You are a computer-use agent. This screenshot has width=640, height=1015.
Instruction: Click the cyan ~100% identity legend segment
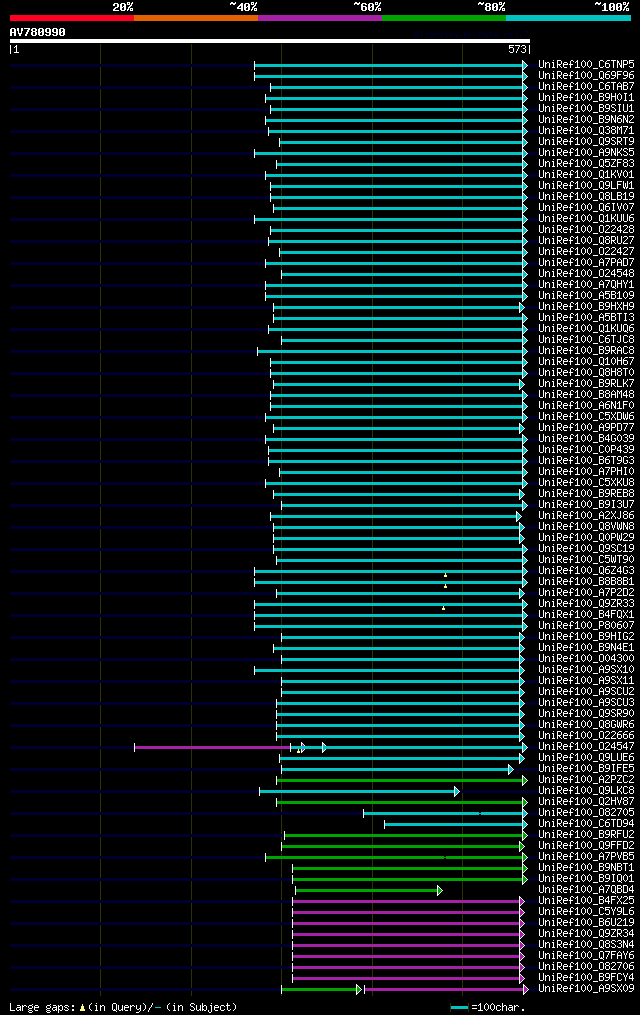click(x=568, y=18)
